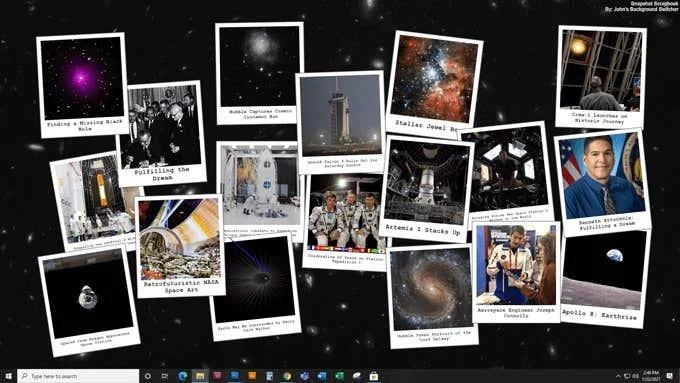Expand the hidden system tray icons chevron
Screen dimensions: 680x383
coord(618,376)
